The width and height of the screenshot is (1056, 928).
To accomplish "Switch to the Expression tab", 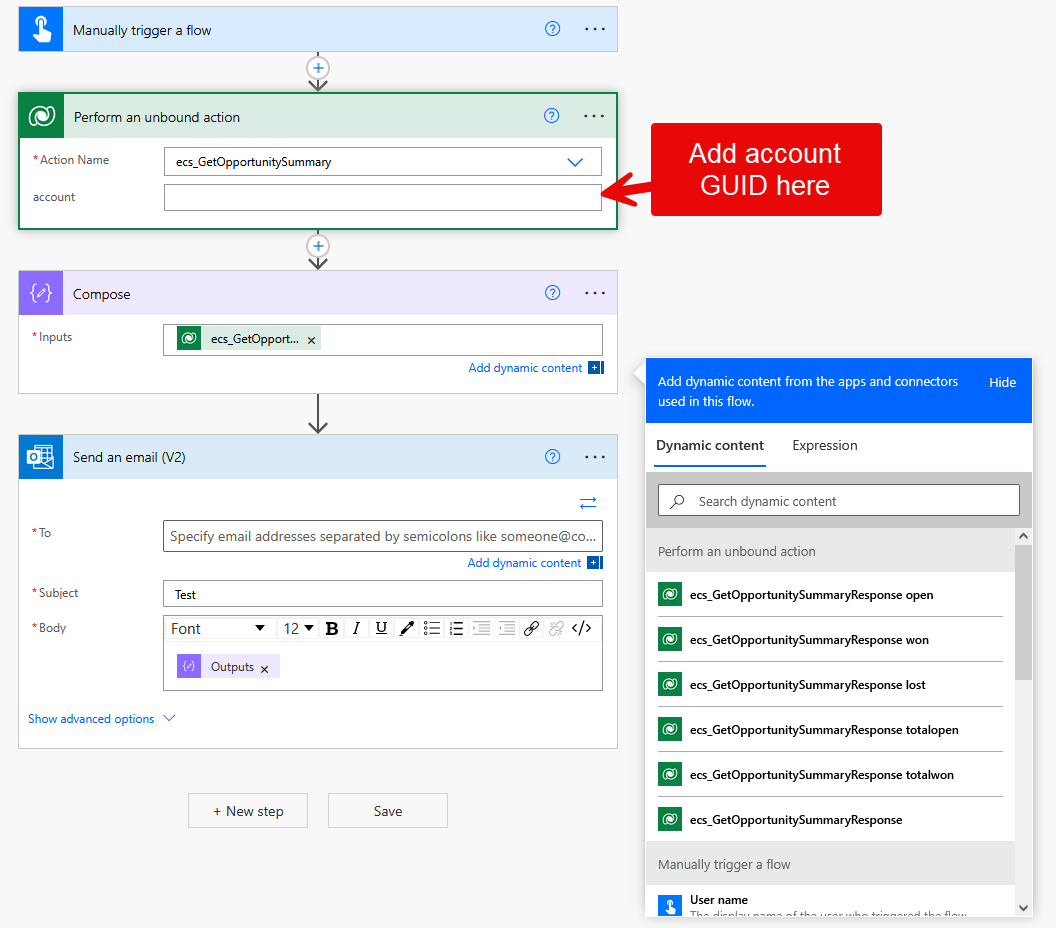I will pyautogui.click(x=824, y=446).
